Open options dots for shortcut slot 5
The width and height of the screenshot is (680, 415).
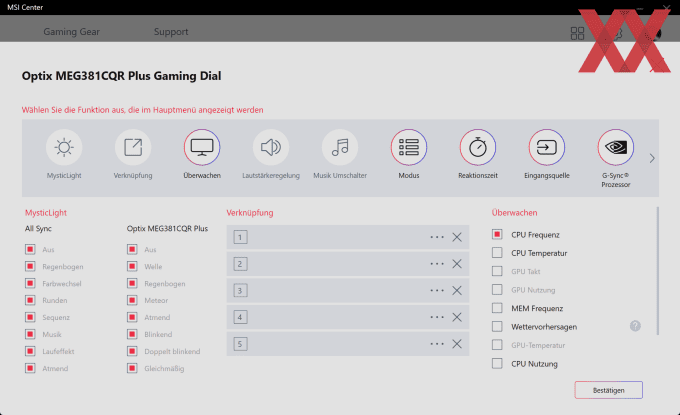pyautogui.click(x=437, y=344)
